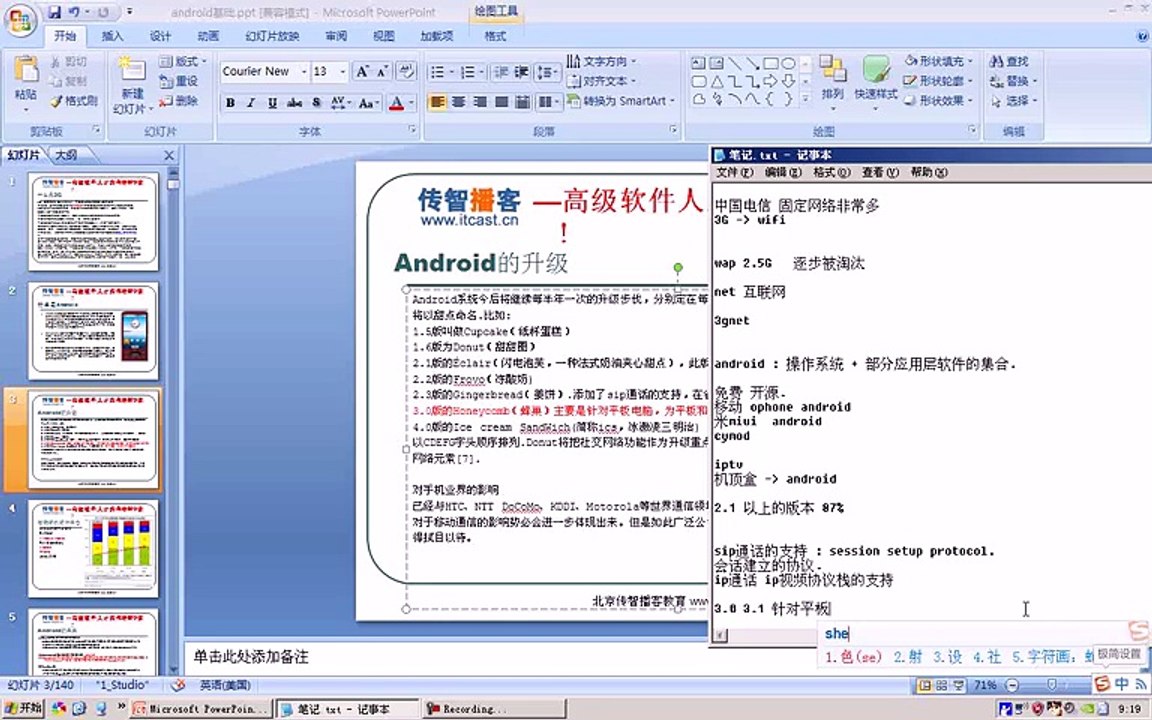Select the oval shape in gallery
Screen dimensions: 1152x720
coord(788,63)
